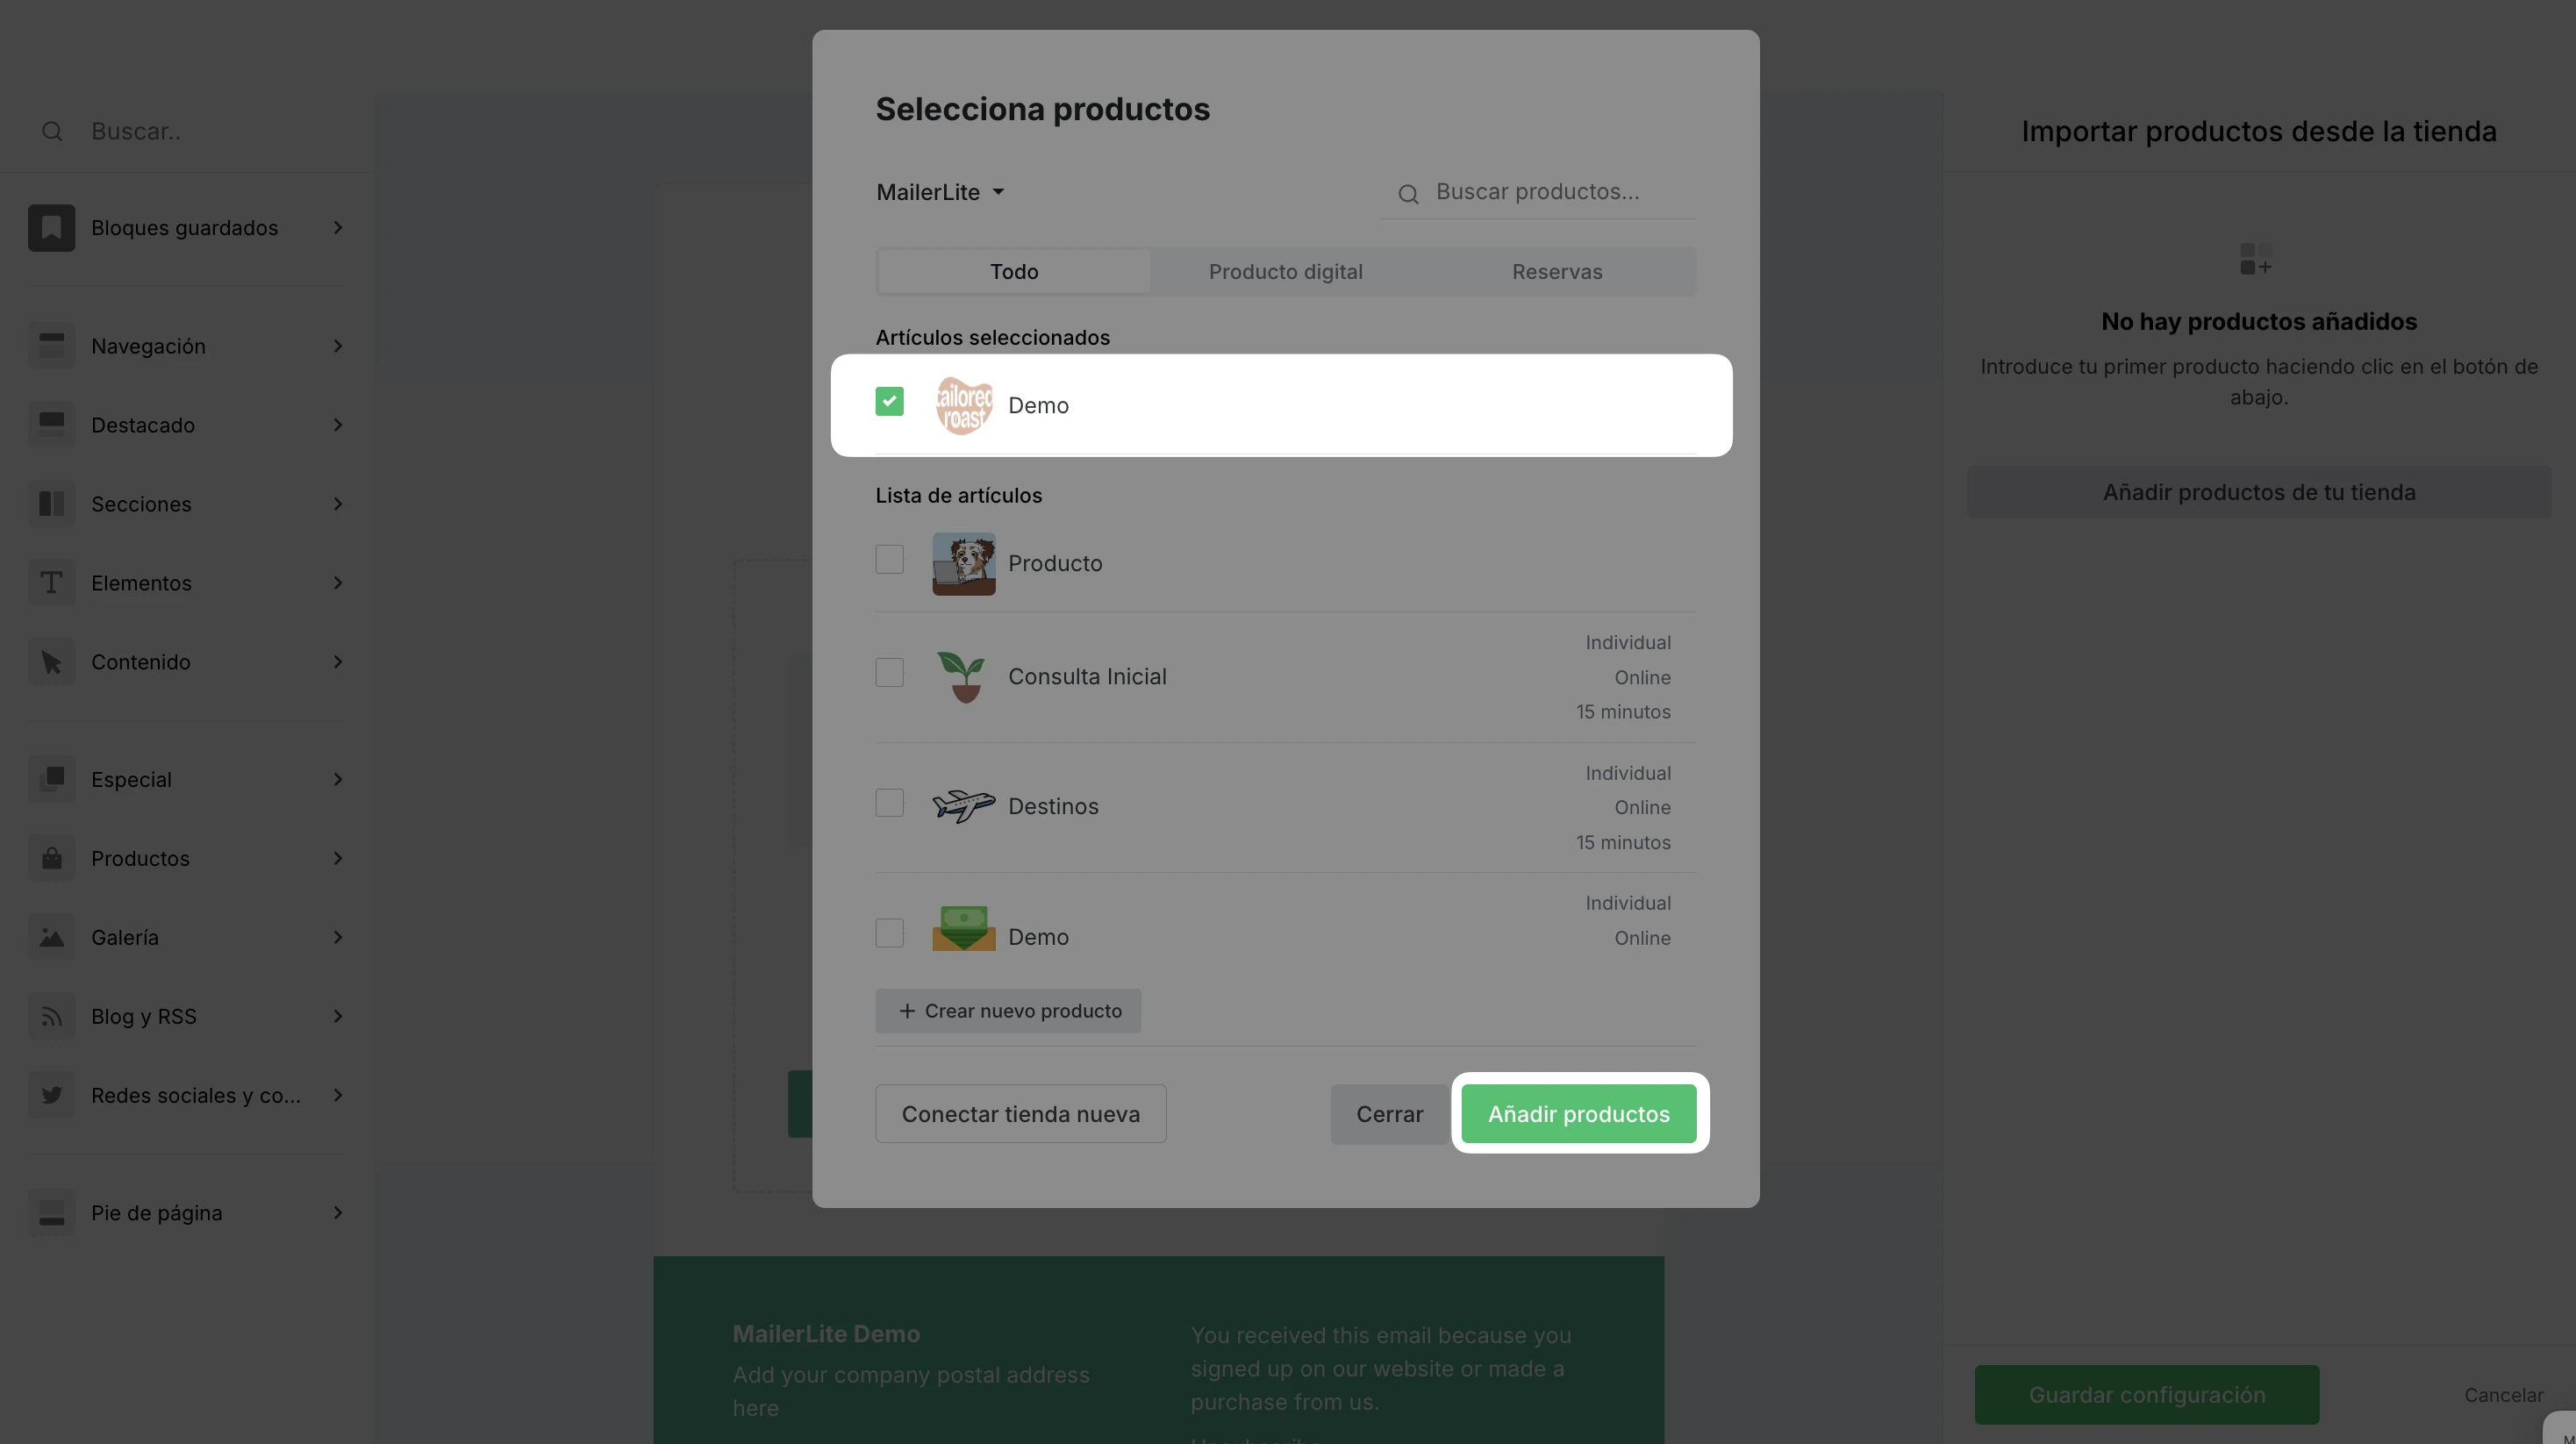Expand the Elementos chevron
The width and height of the screenshot is (2576, 1444).
tap(338, 583)
